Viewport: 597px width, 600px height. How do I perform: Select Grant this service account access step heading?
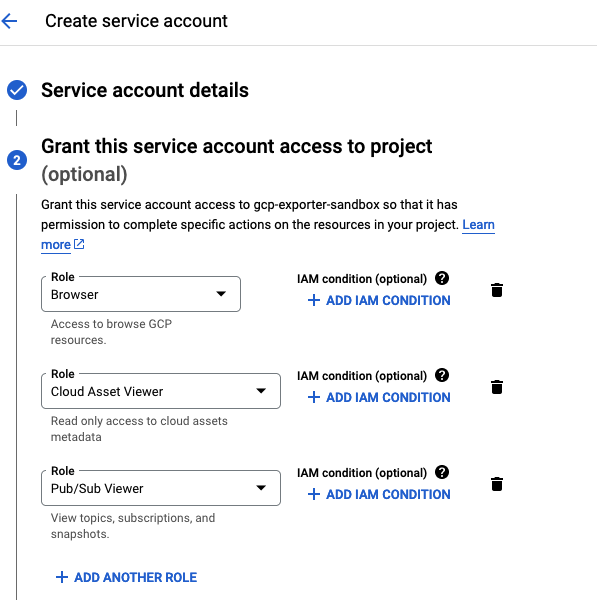pos(237,160)
